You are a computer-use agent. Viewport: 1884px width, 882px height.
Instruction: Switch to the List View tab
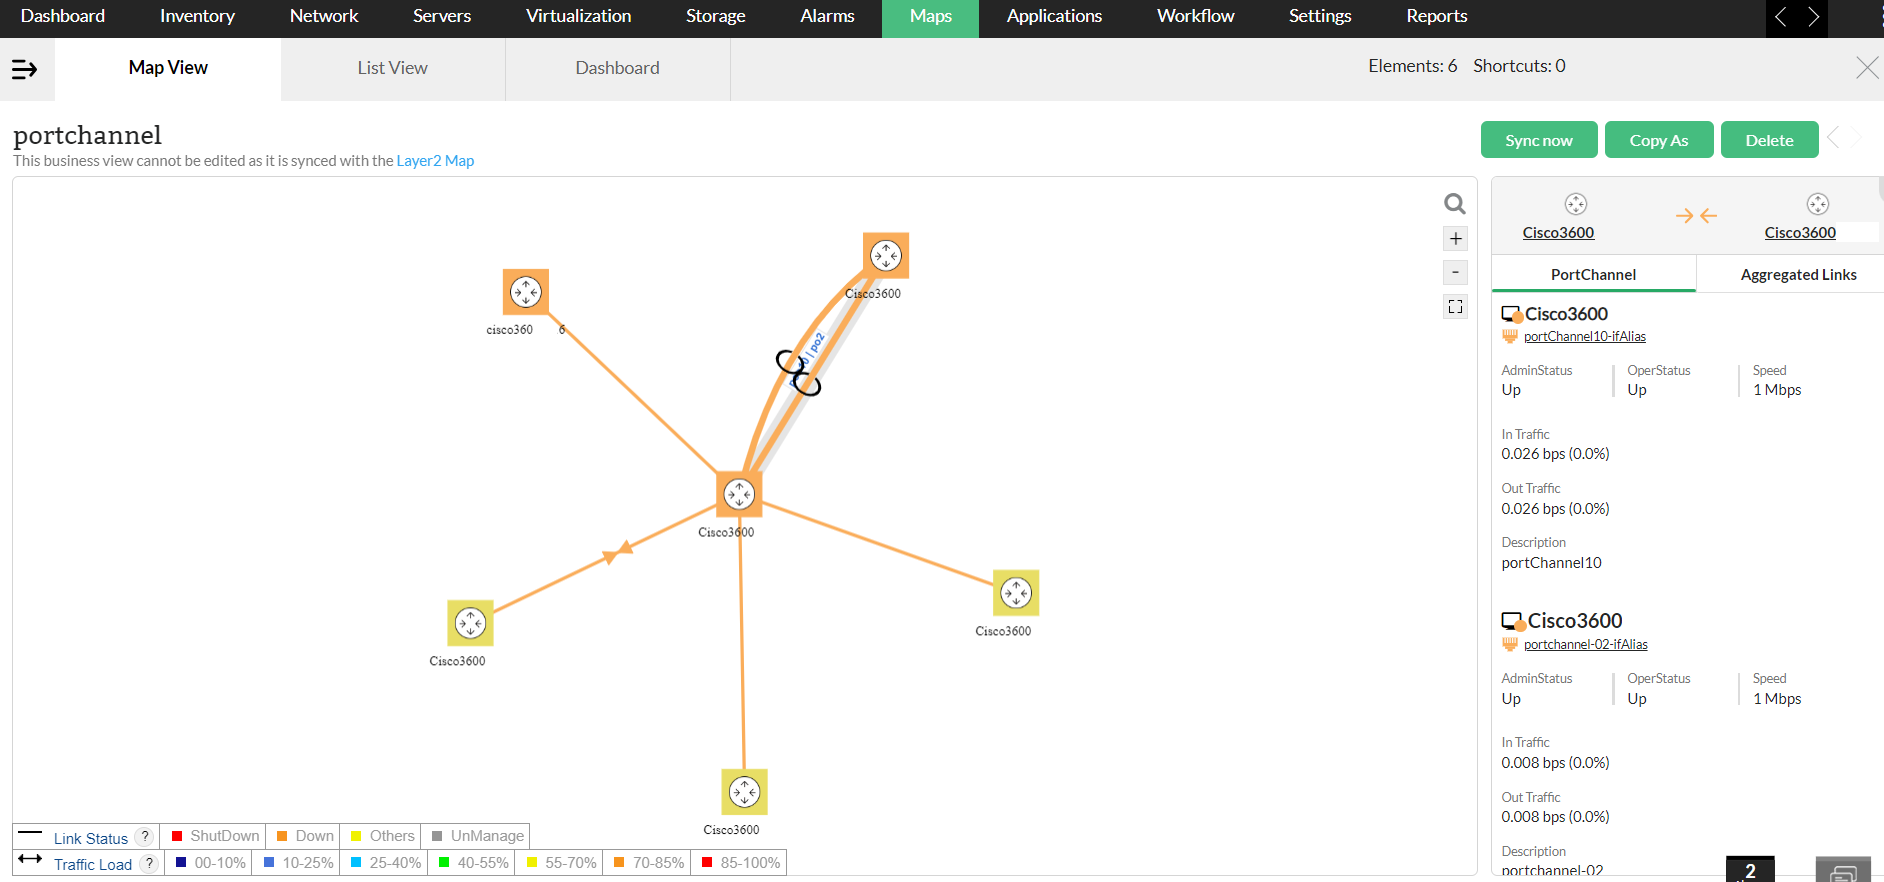(393, 68)
